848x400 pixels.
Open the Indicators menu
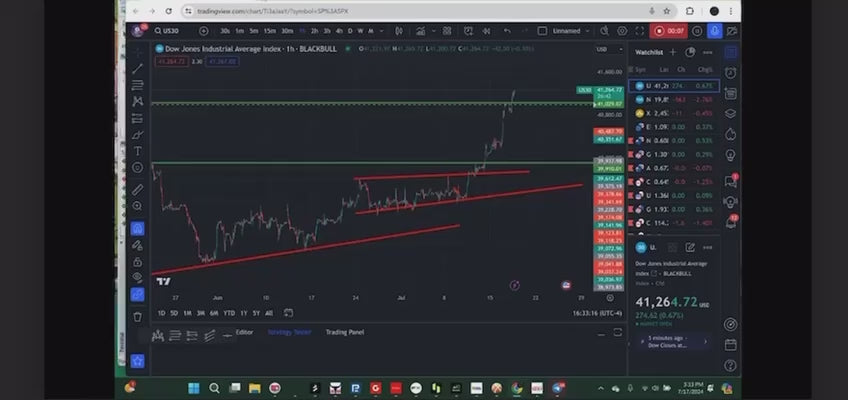[420, 31]
